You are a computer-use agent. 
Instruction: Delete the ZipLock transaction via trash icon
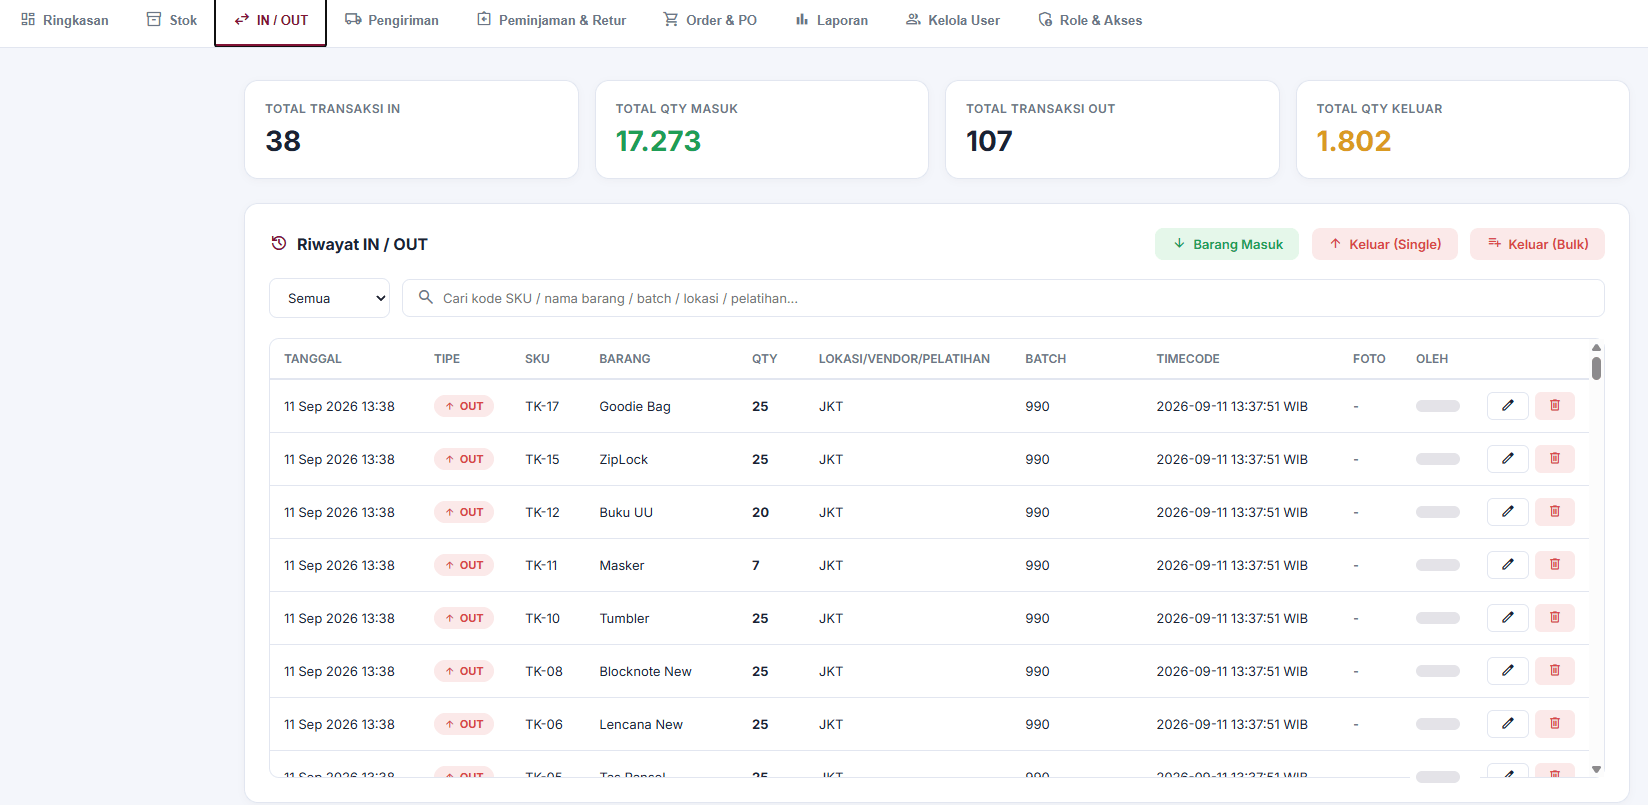point(1554,459)
